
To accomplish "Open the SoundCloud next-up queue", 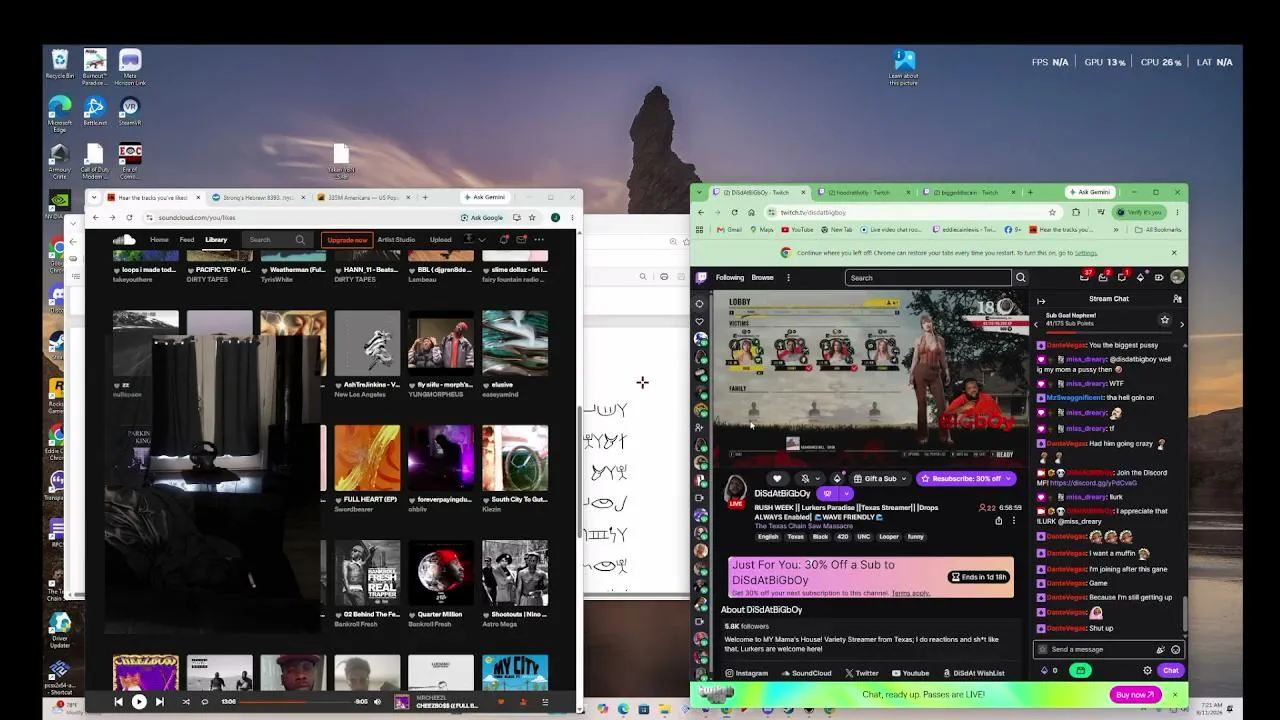I will [x=545, y=702].
